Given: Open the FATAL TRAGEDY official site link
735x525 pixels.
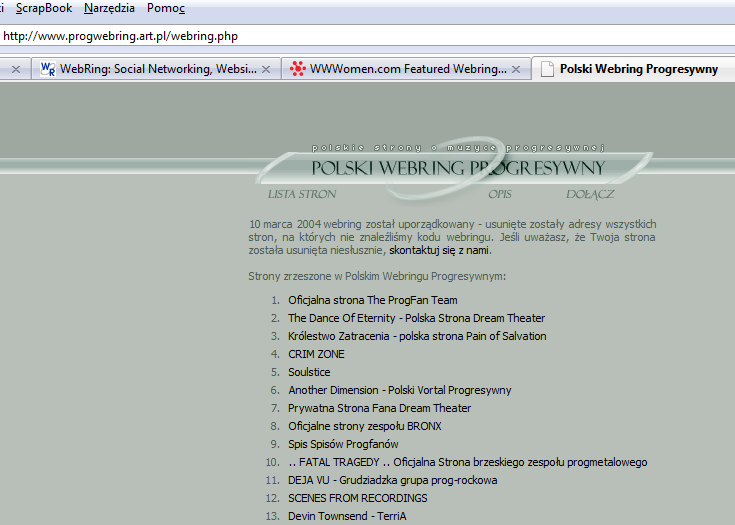Looking at the screenshot, I should pos(468,462).
